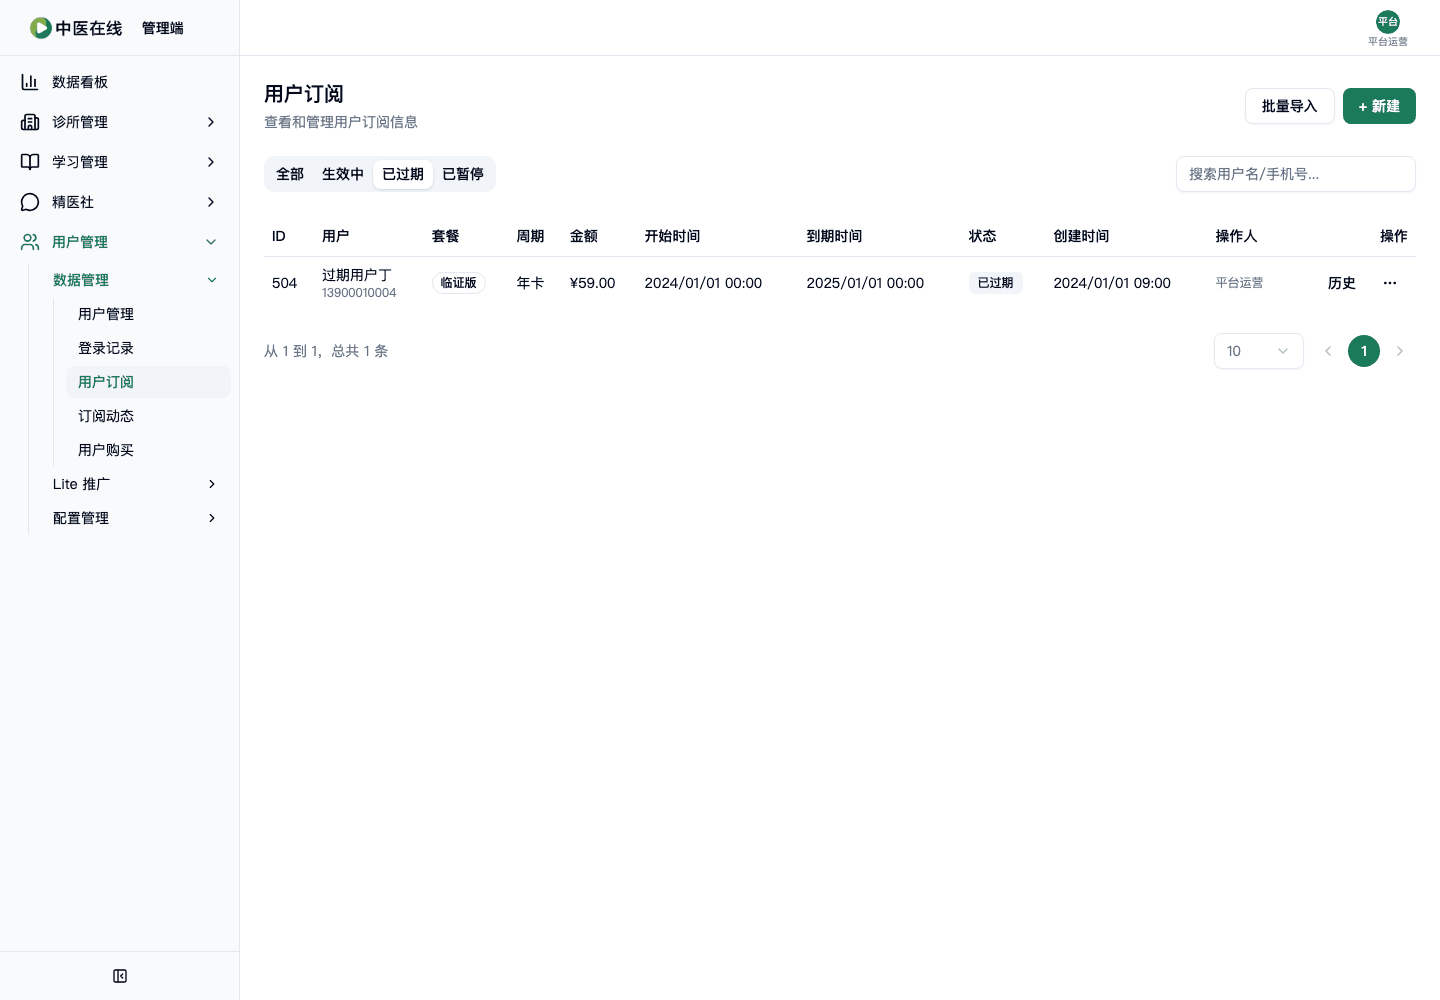Collapse the 用户管理 top-level chevron
The height and width of the screenshot is (1000, 1440).
211,242
